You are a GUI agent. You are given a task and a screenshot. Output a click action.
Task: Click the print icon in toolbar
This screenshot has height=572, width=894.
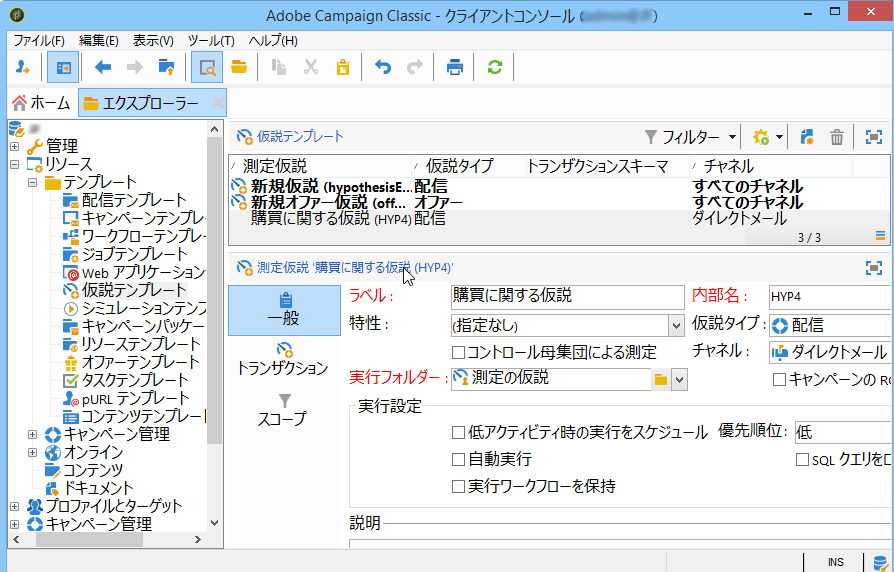pos(454,68)
